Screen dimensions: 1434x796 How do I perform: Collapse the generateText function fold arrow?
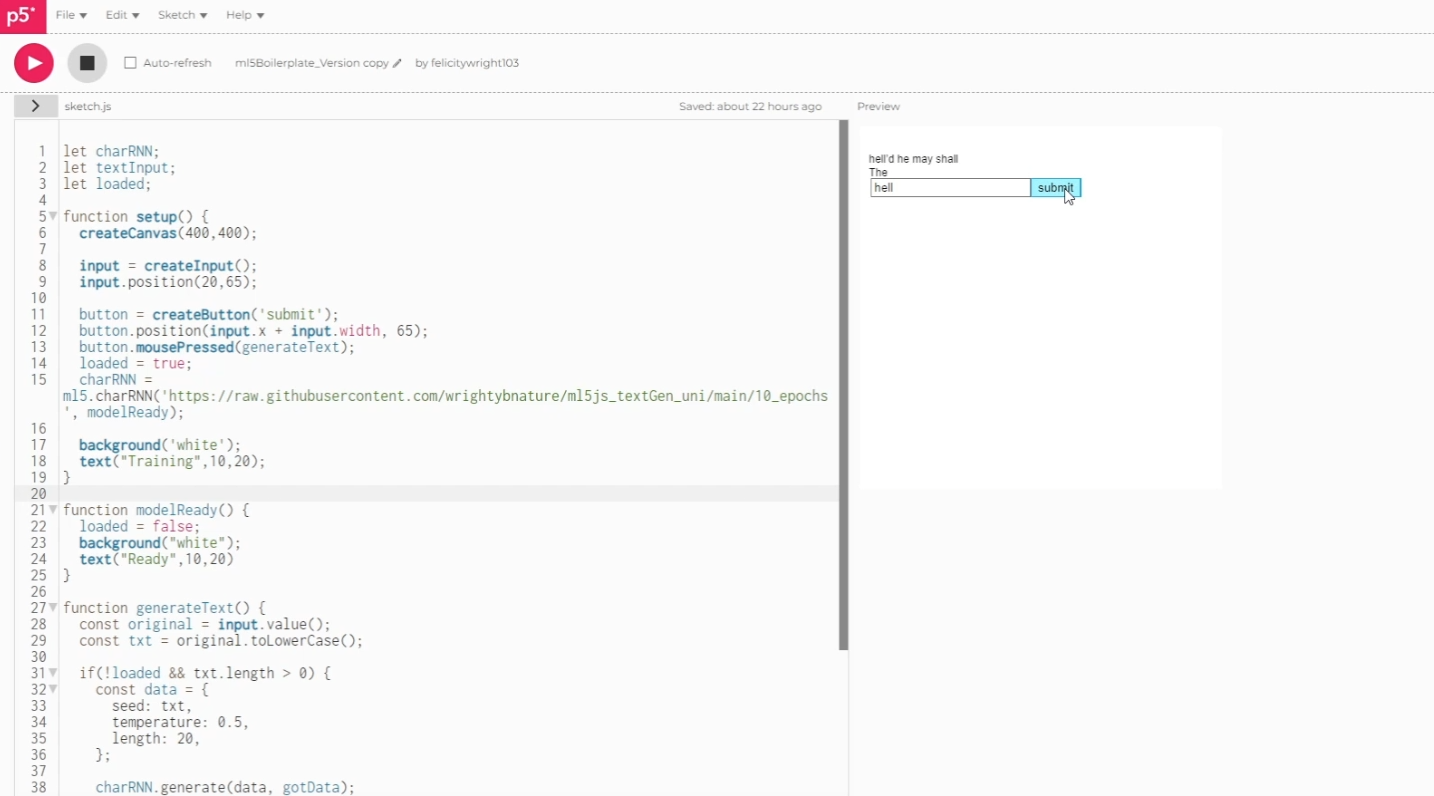click(x=53, y=608)
